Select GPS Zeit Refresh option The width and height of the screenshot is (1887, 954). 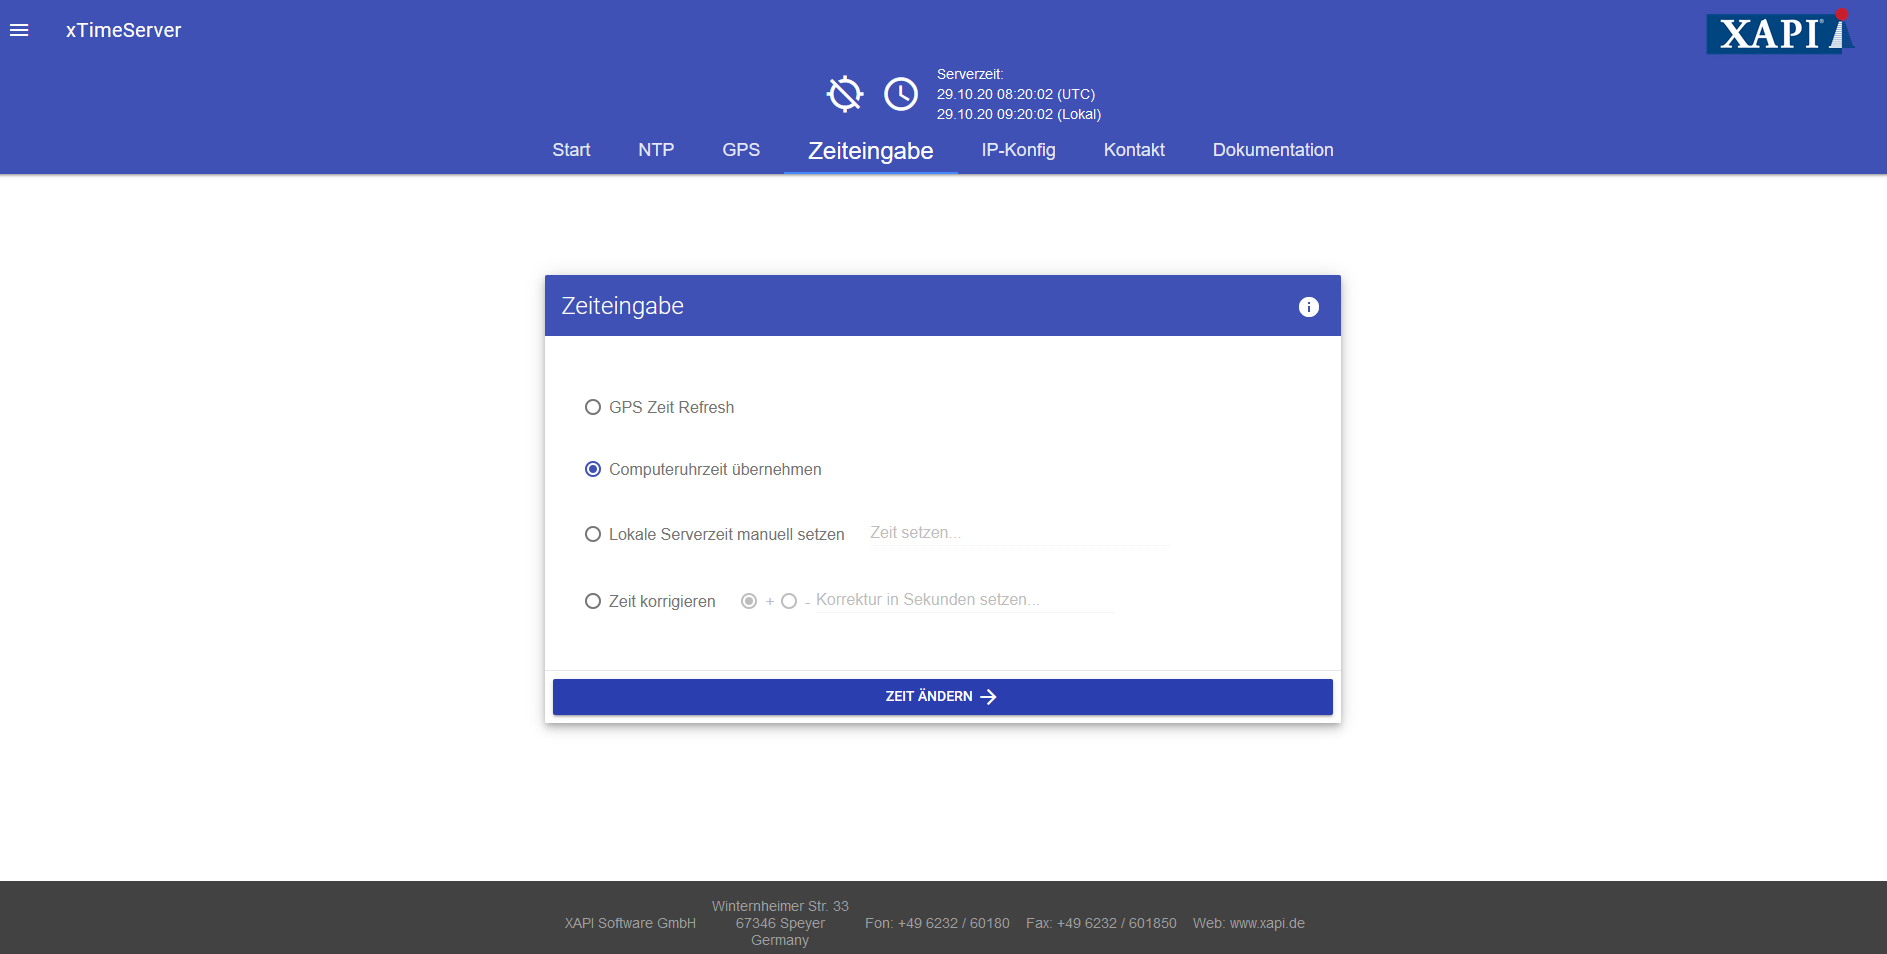pyautogui.click(x=593, y=407)
